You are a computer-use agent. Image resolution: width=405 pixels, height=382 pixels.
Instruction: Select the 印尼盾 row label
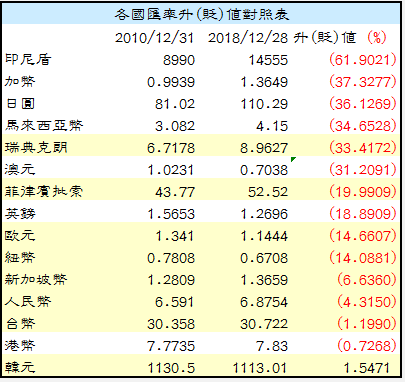coord(28,59)
